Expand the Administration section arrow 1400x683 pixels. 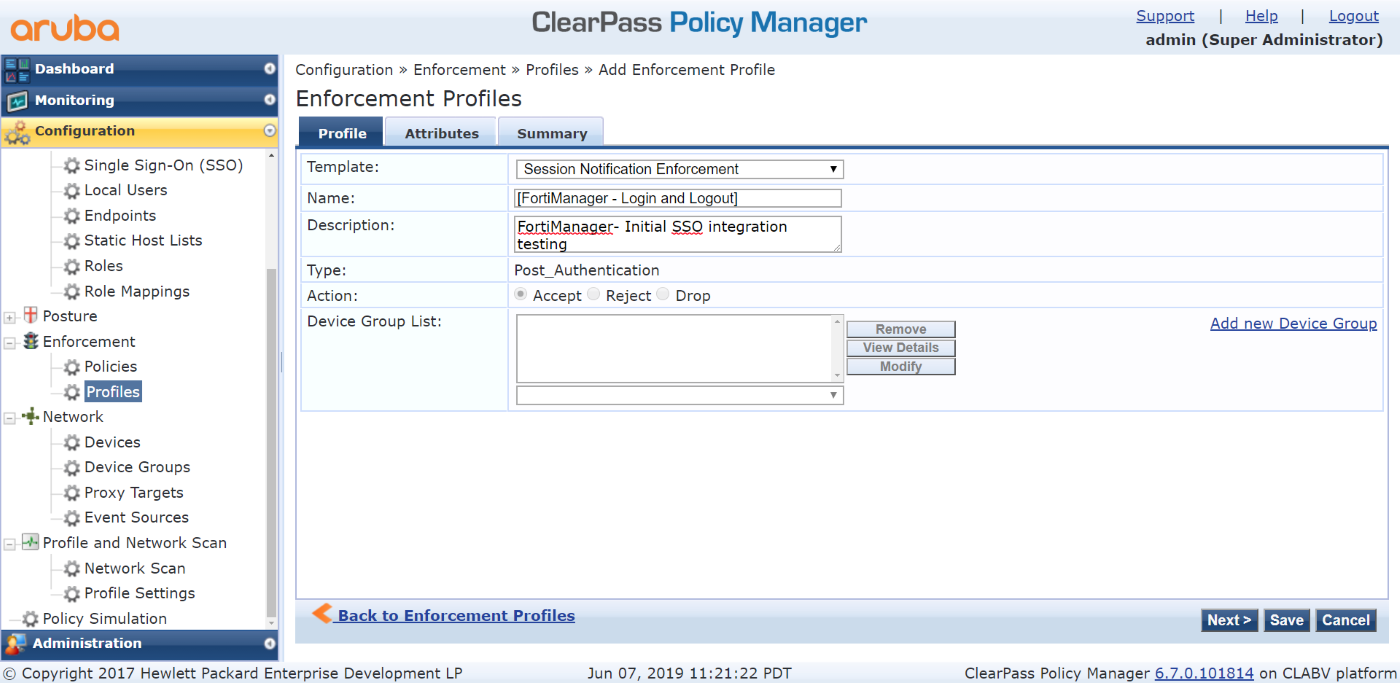tap(269, 644)
